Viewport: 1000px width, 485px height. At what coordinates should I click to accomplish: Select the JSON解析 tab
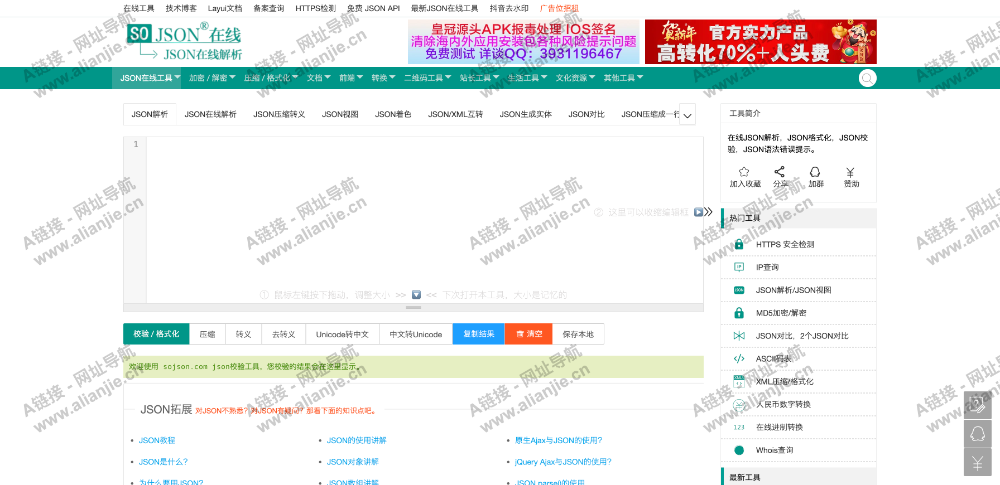click(x=150, y=115)
